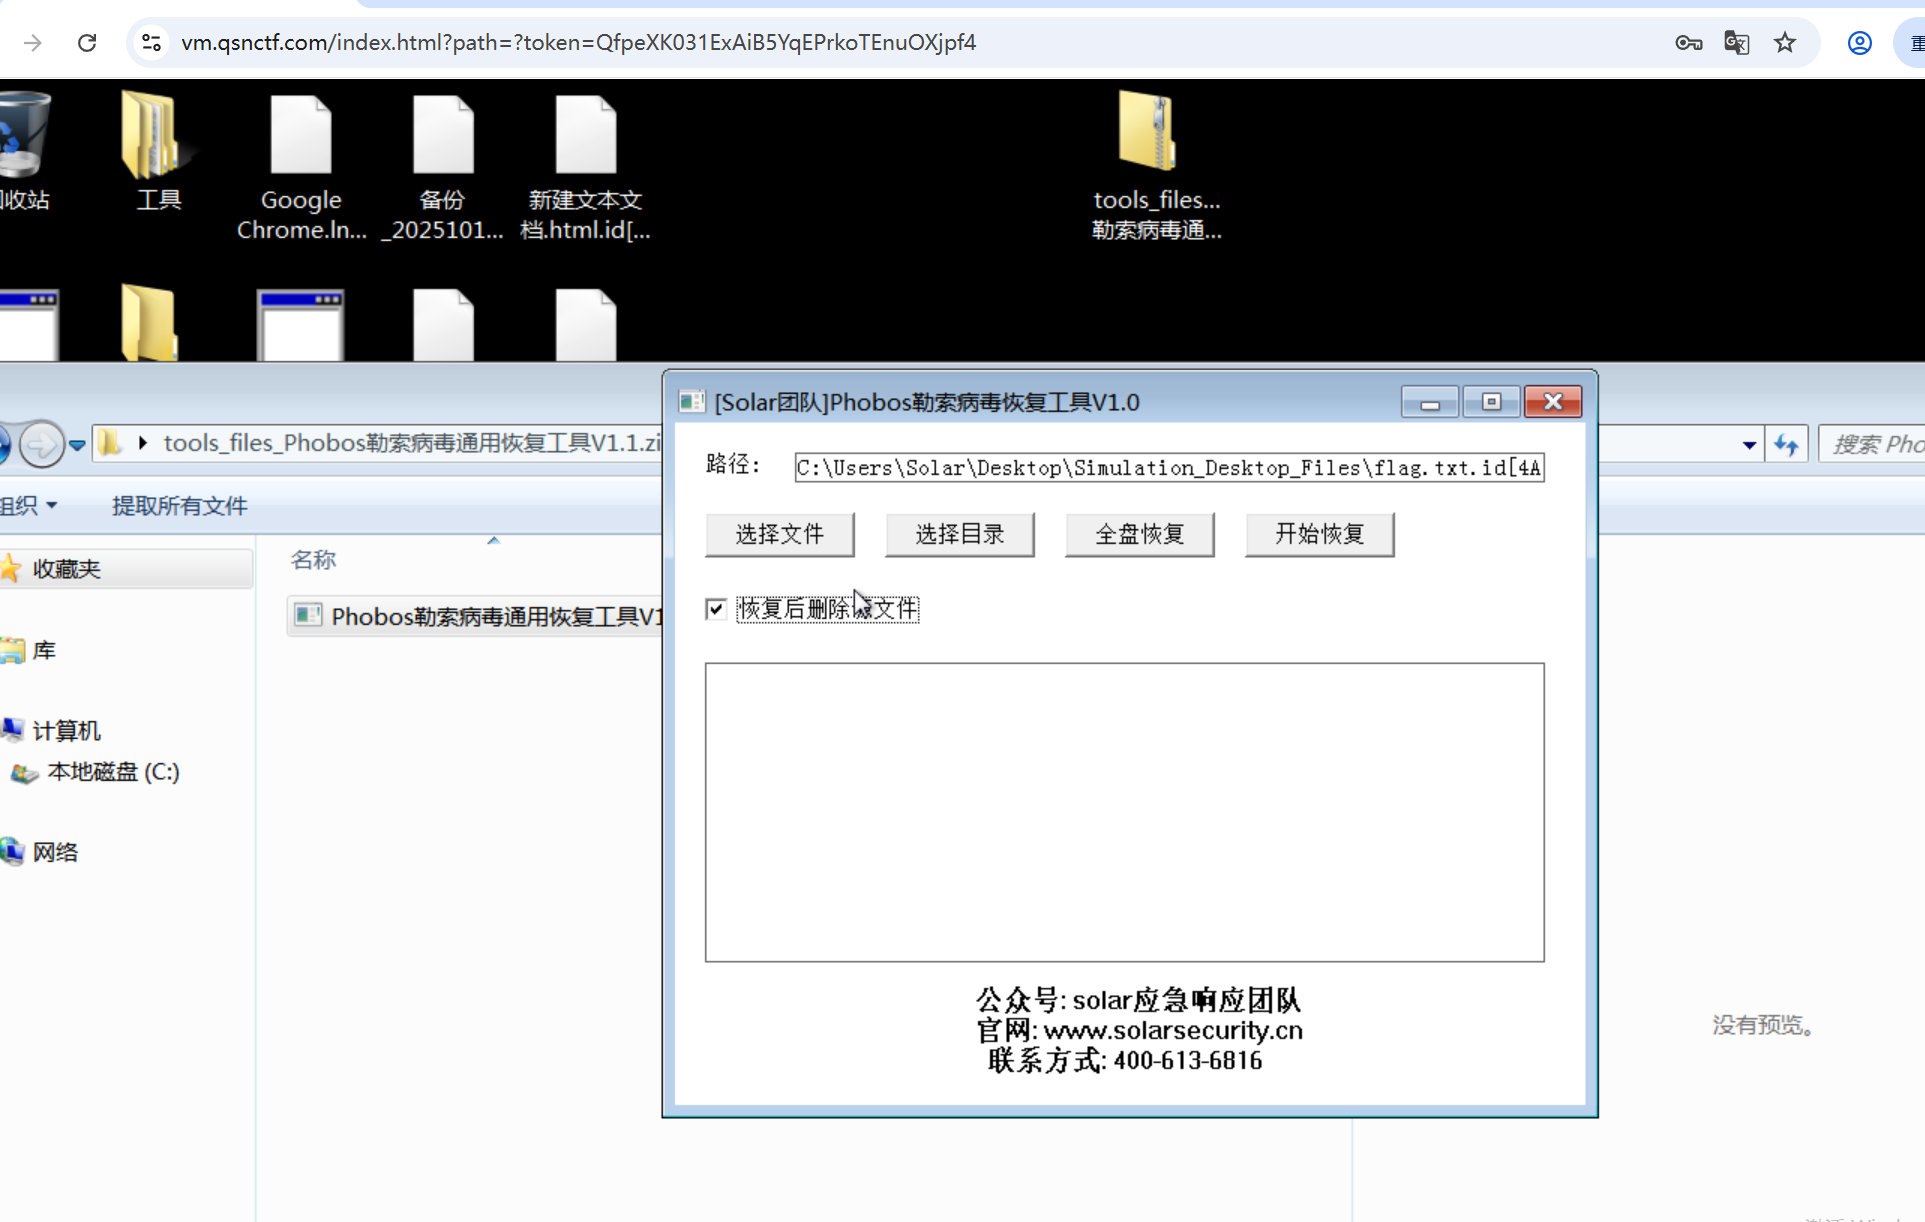1925x1222 pixels.
Task: Open the Chrome profile icon
Action: 1859,43
